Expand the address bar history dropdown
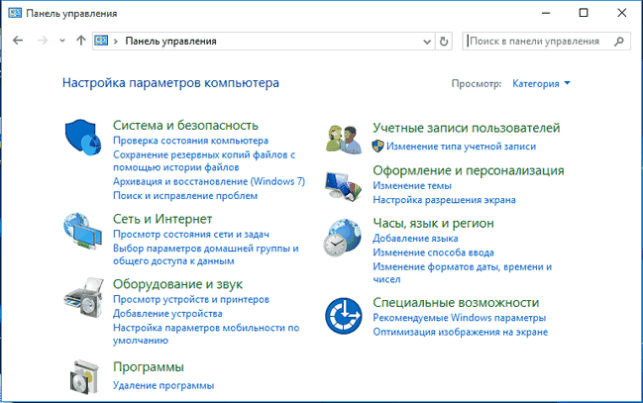The width and height of the screenshot is (643, 403). (427, 41)
